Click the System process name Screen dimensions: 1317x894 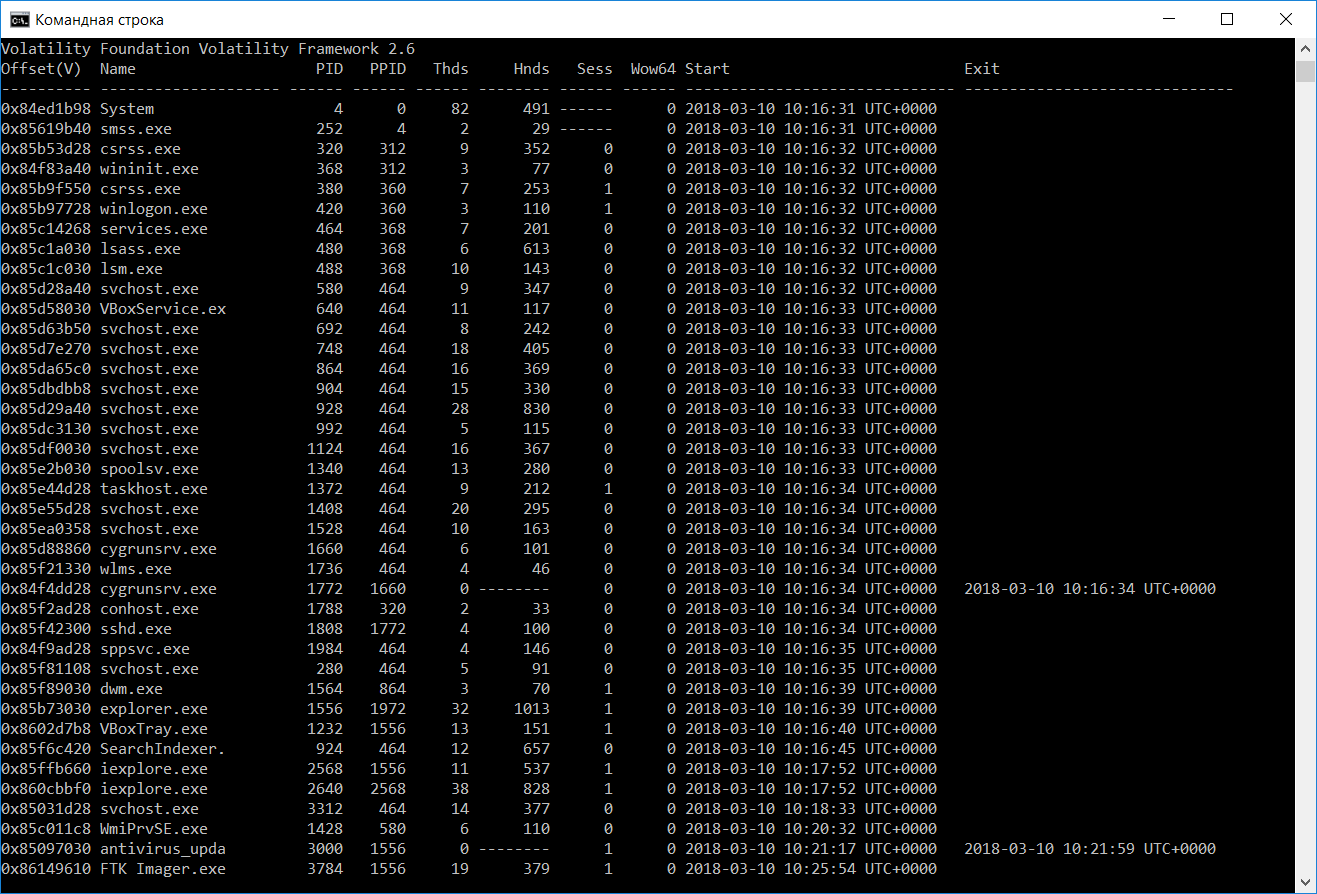click(x=127, y=109)
